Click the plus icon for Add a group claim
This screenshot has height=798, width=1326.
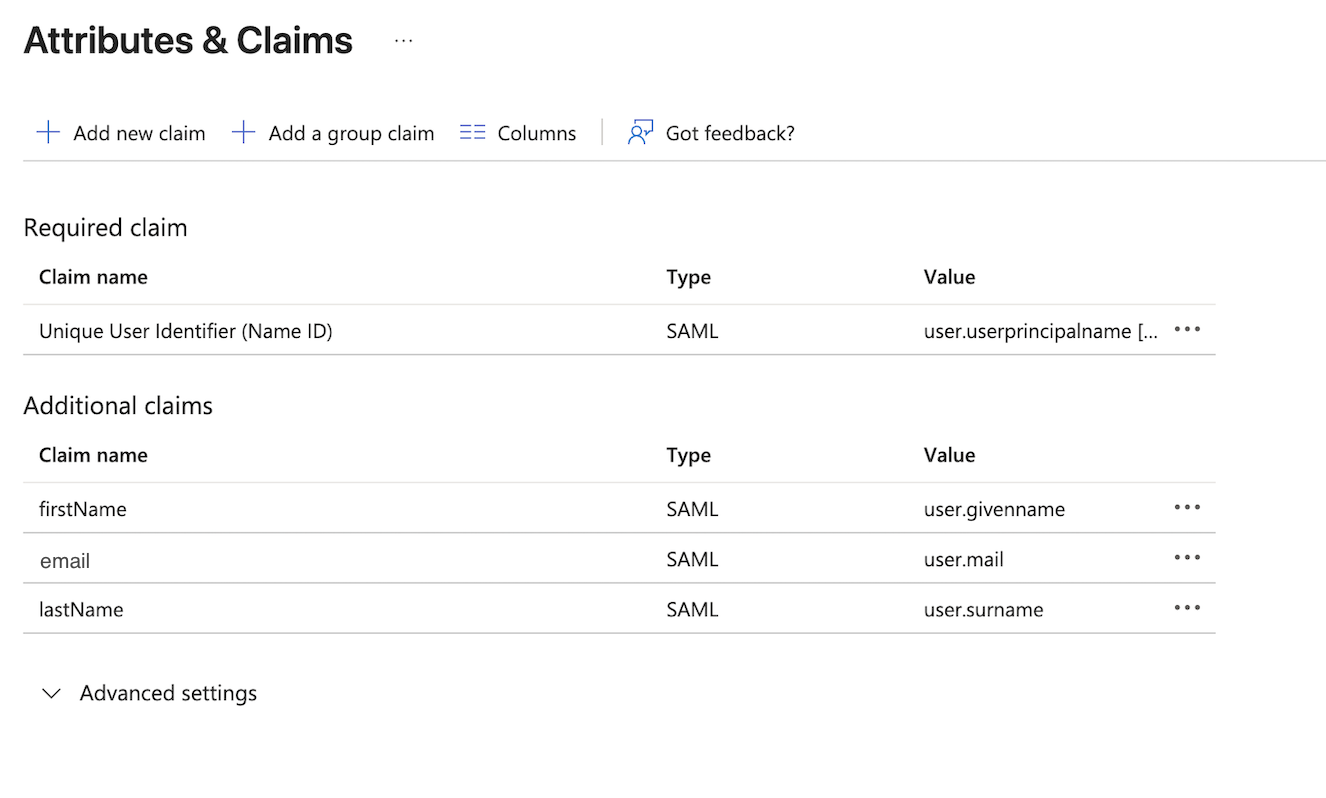pyautogui.click(x=243, y=132)
